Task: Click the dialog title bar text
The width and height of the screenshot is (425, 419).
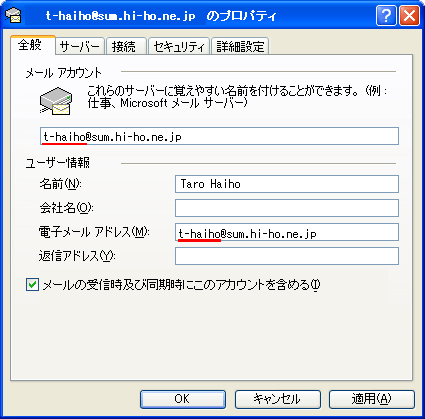Action: pos(161,16)
